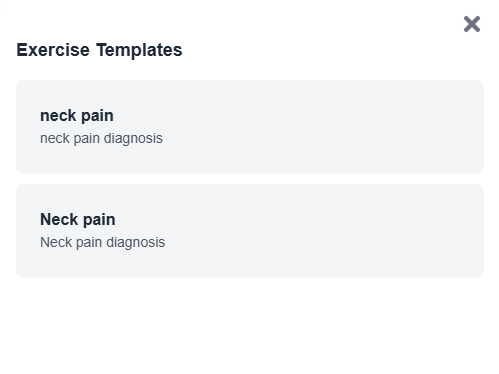The height and width of the screenshot is (374, 499).
Task: Click the word "Exercise" in the heading
Action: click(53, 50)
